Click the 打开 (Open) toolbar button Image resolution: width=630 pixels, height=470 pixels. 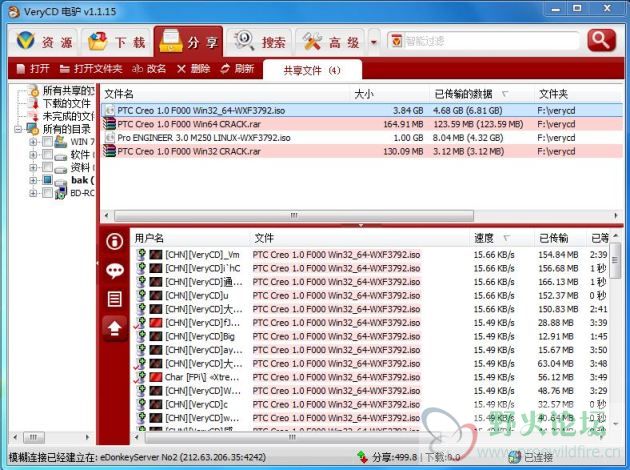[33, 69]
